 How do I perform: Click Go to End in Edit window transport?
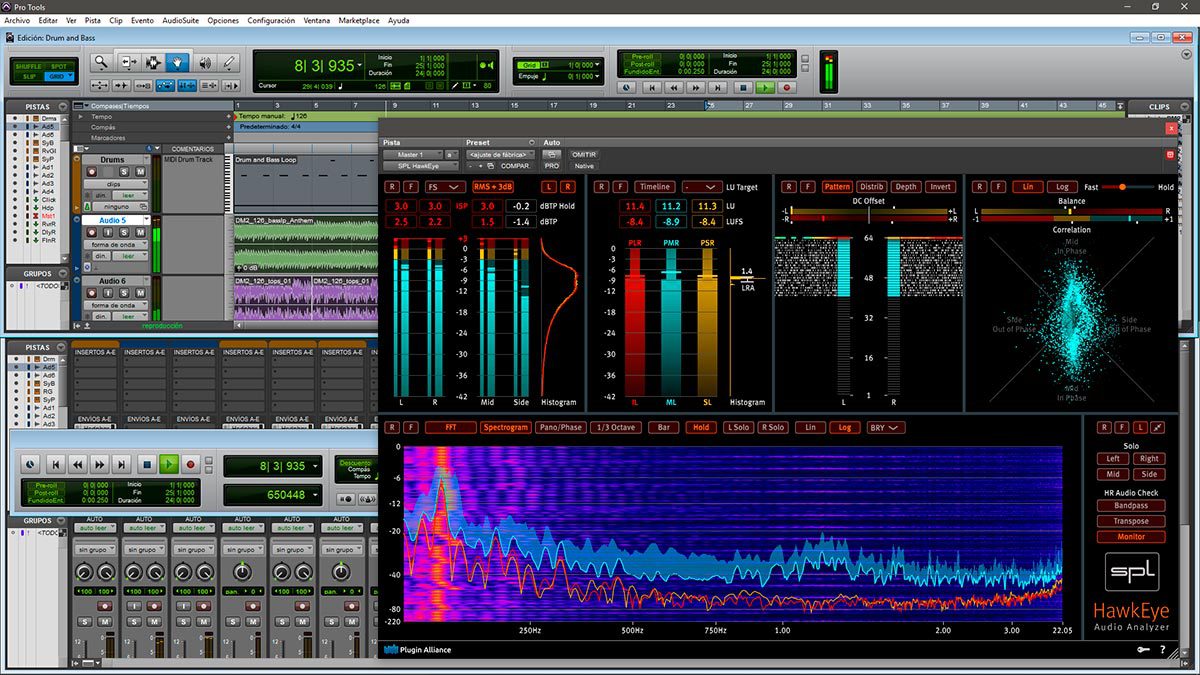coord(720,87)
